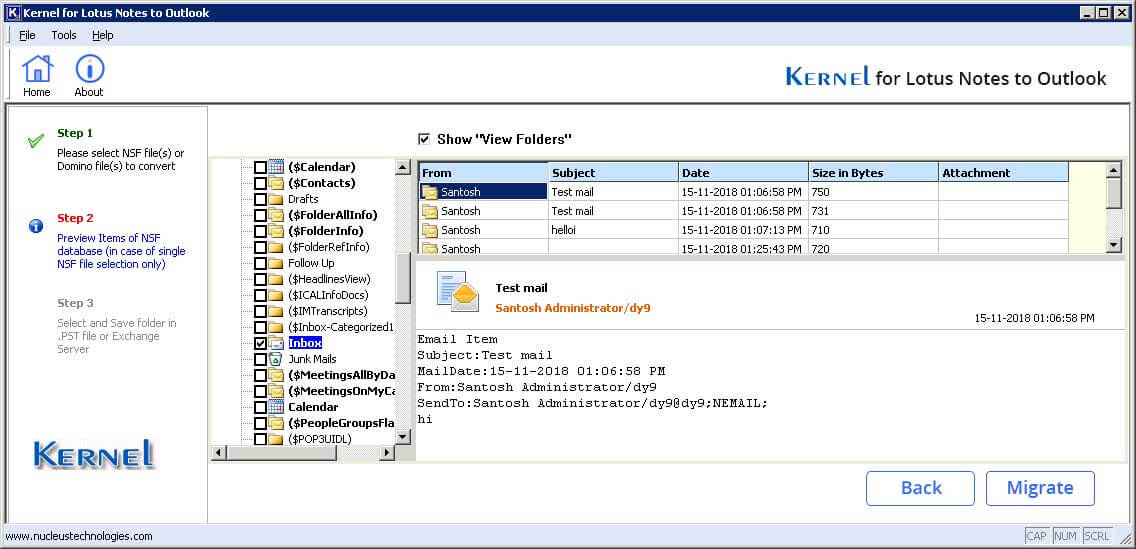The height and width of the screenshot is (549, 1136).
Task: Click mail list scroll up arrow
Action: click(1114, 170)
